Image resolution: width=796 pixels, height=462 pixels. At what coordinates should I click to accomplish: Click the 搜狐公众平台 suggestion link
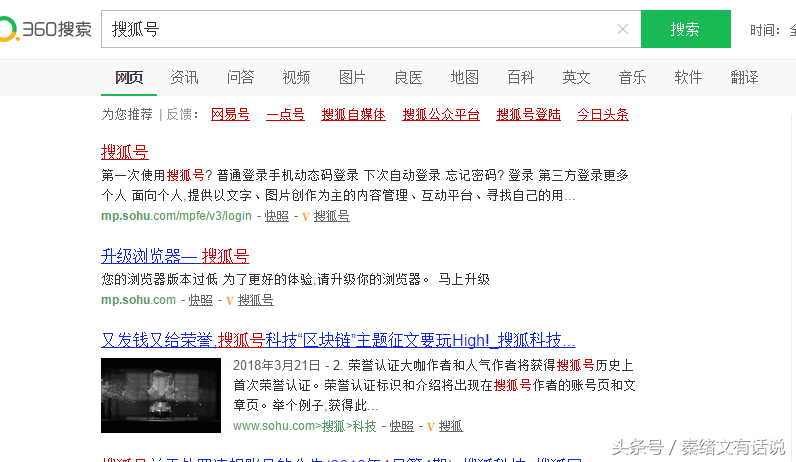[441, 114]
